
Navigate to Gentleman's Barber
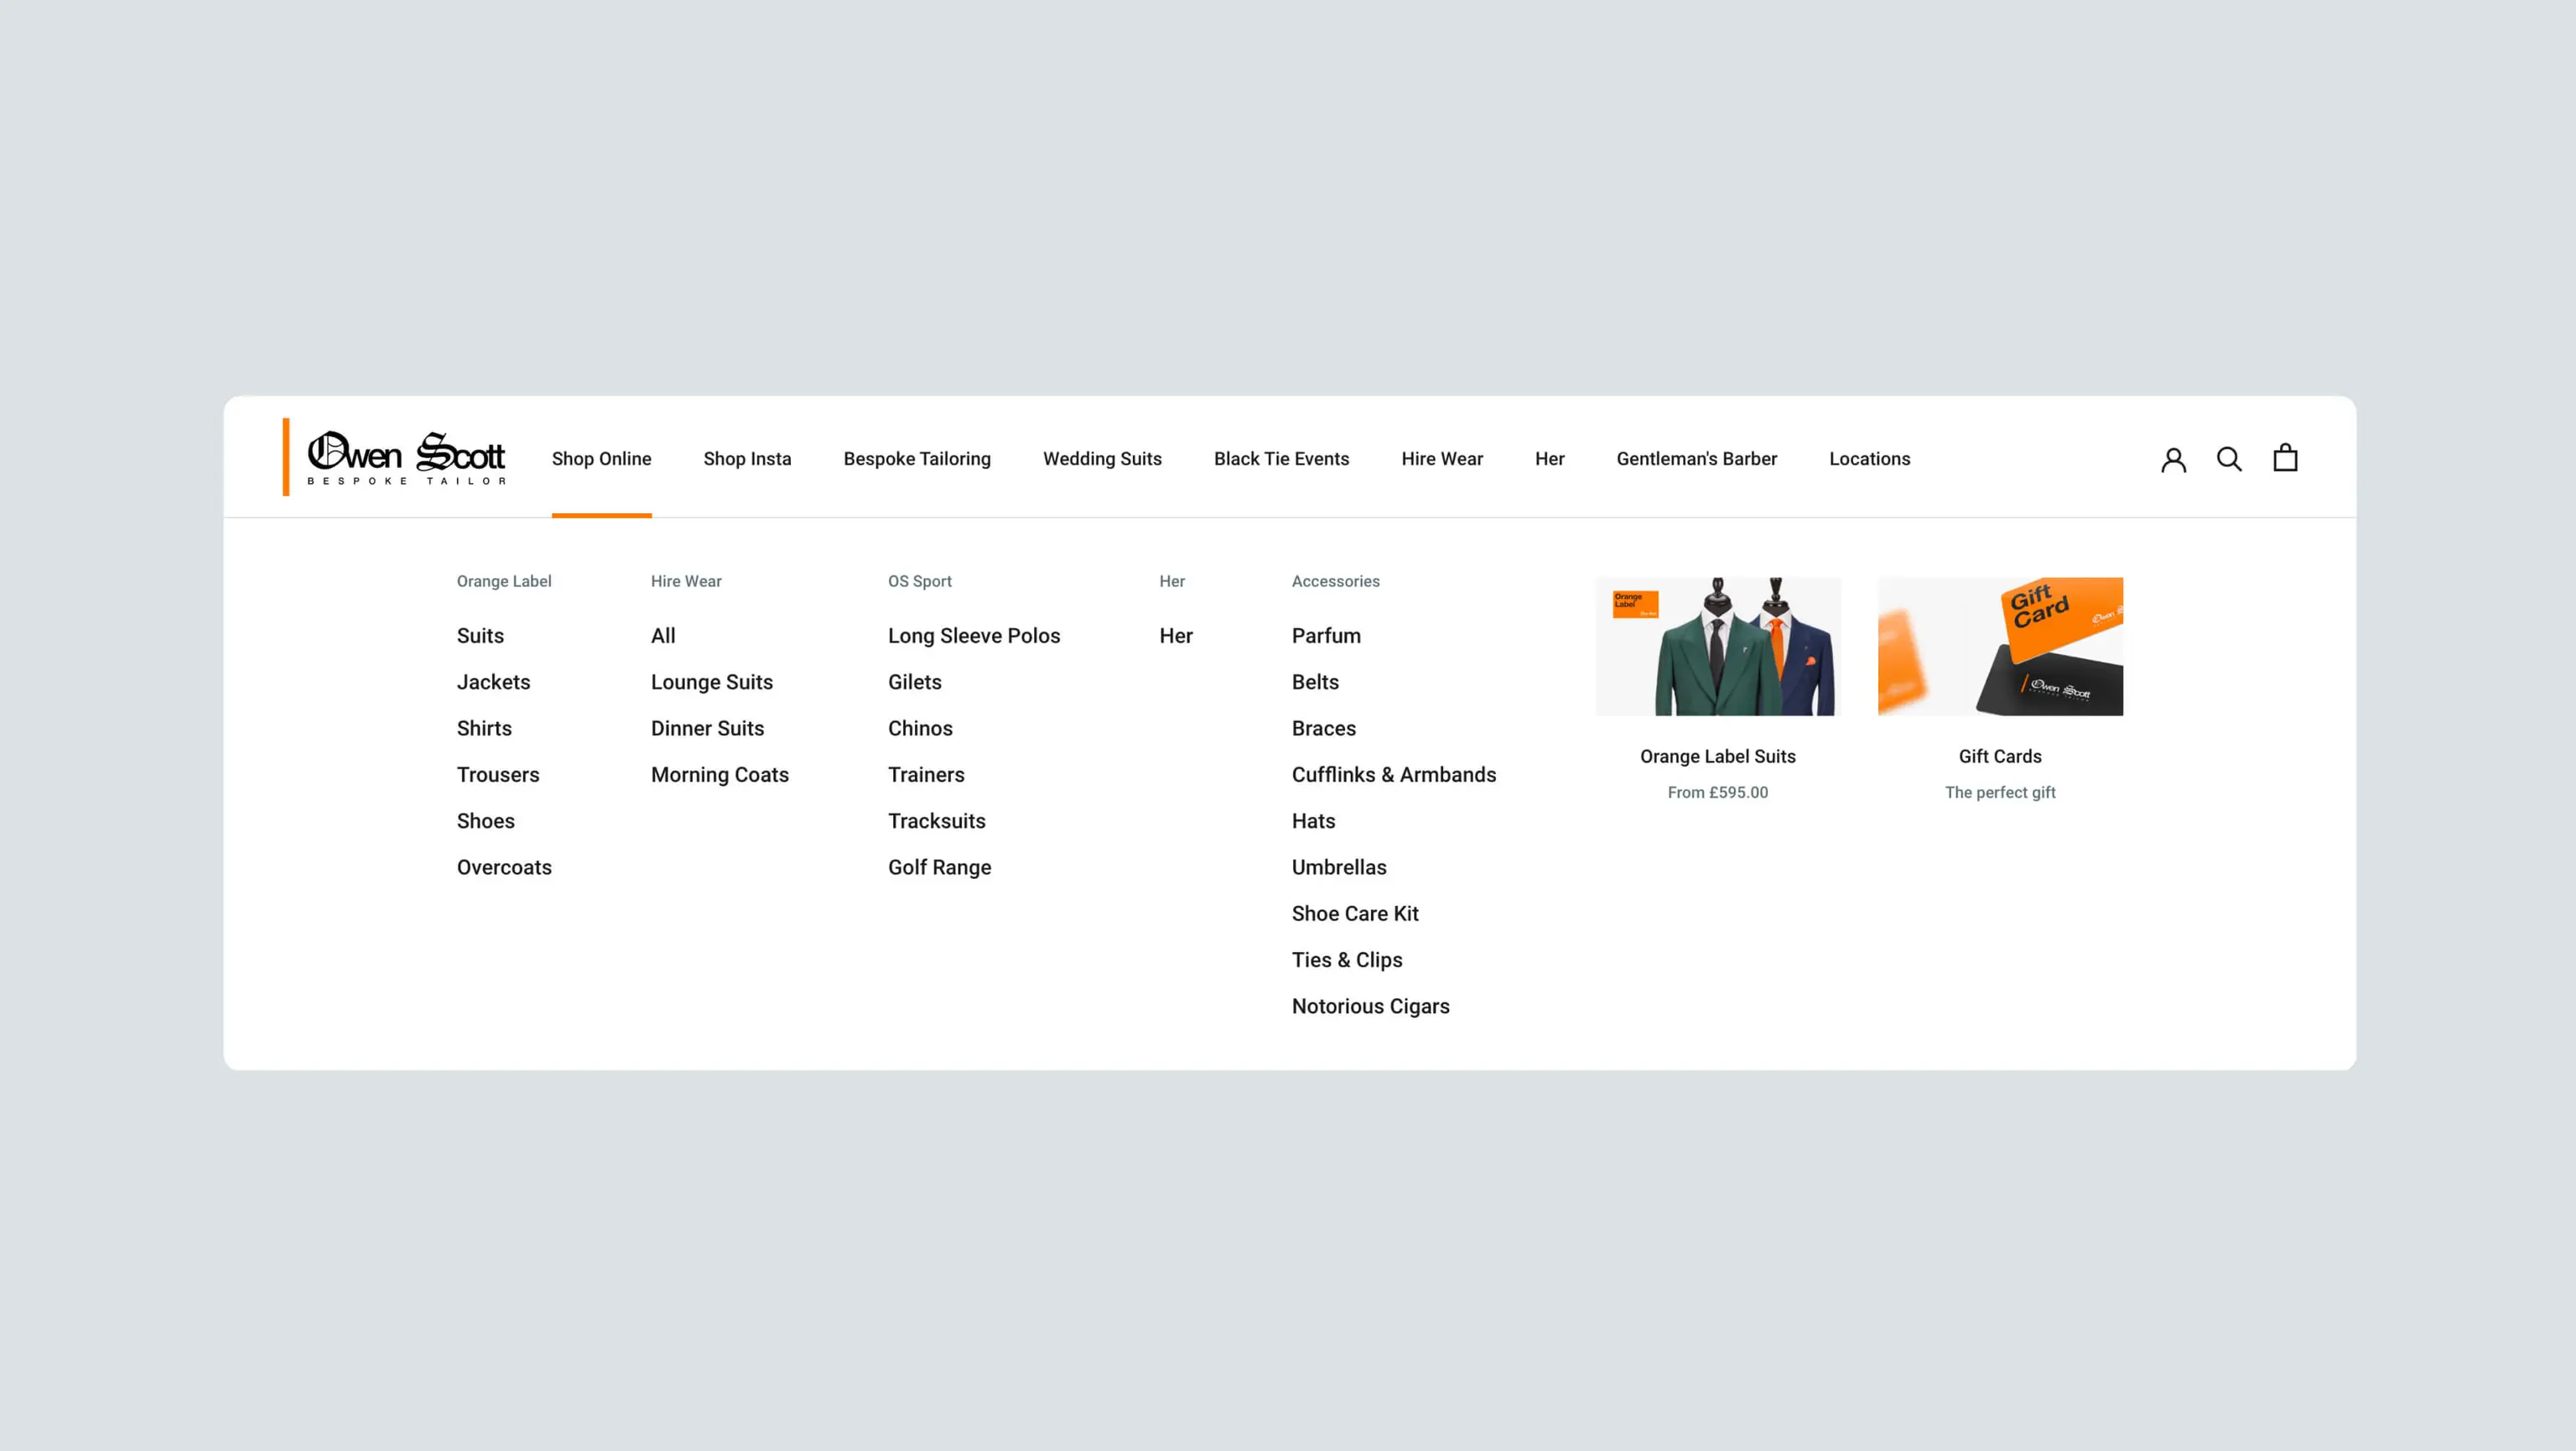(x=1696, y=459)
